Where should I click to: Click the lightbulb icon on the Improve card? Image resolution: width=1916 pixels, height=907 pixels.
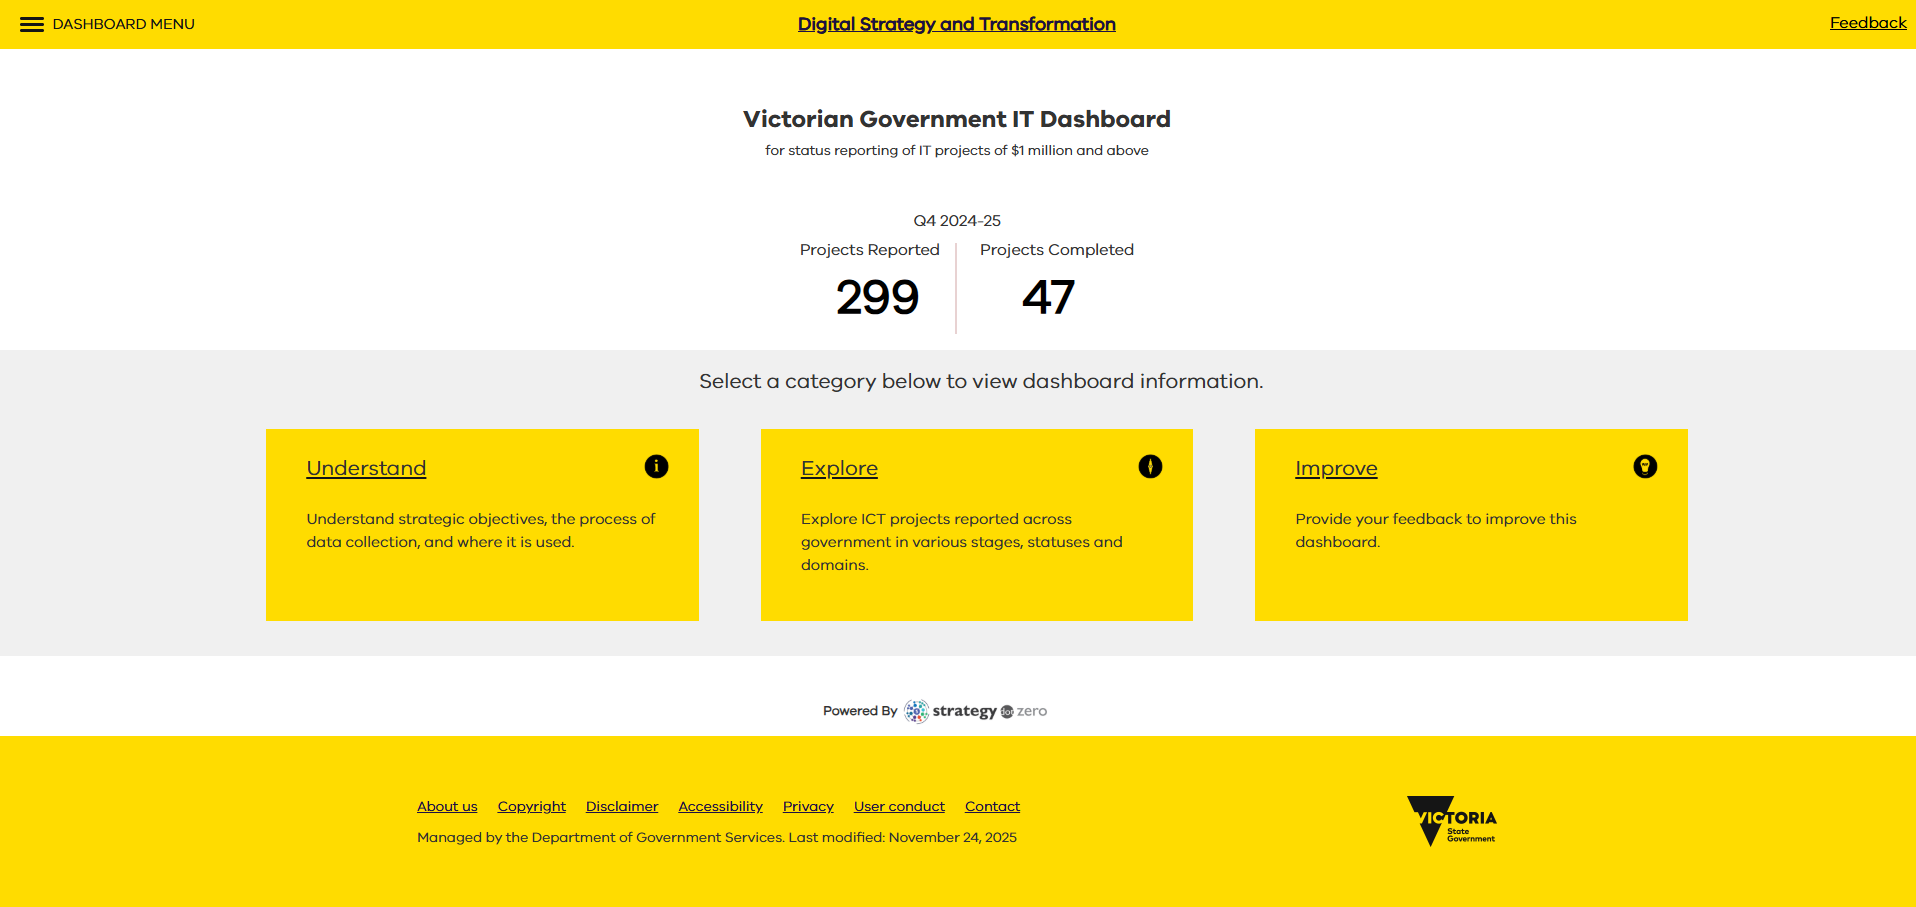pyautogui.click(x=1645, y=466)
